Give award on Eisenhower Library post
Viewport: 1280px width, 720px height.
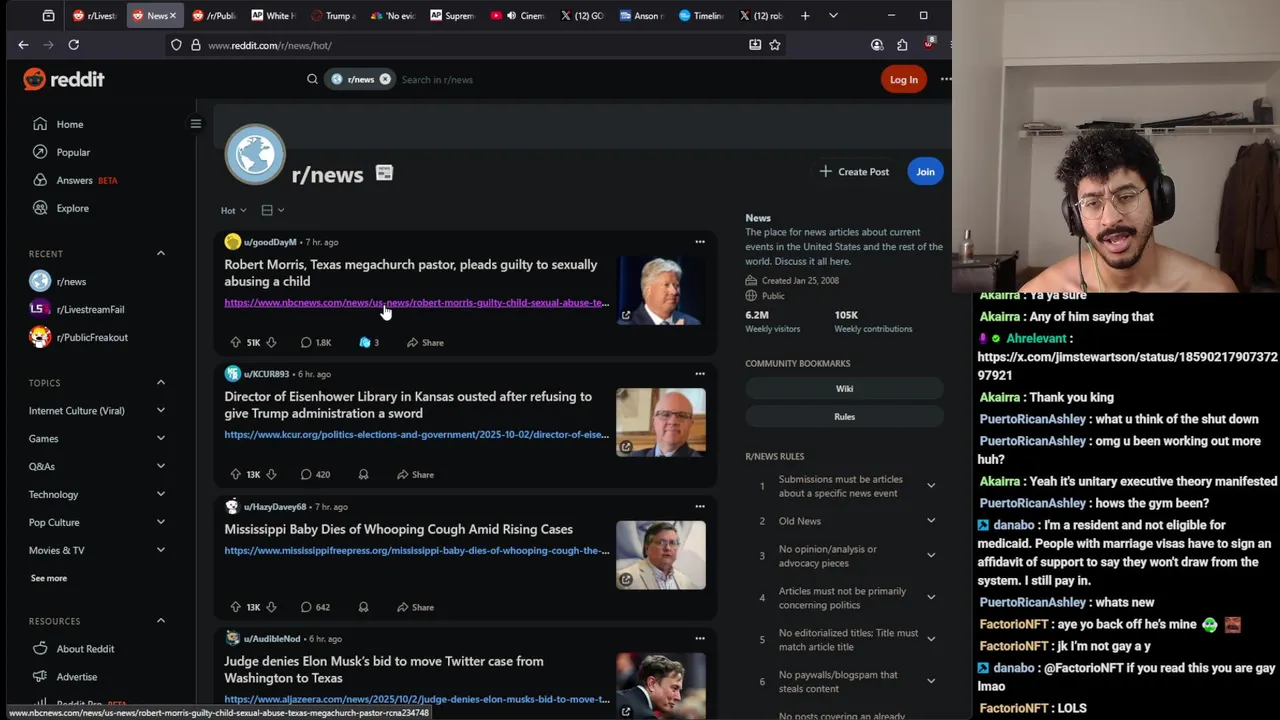[363, 474]
